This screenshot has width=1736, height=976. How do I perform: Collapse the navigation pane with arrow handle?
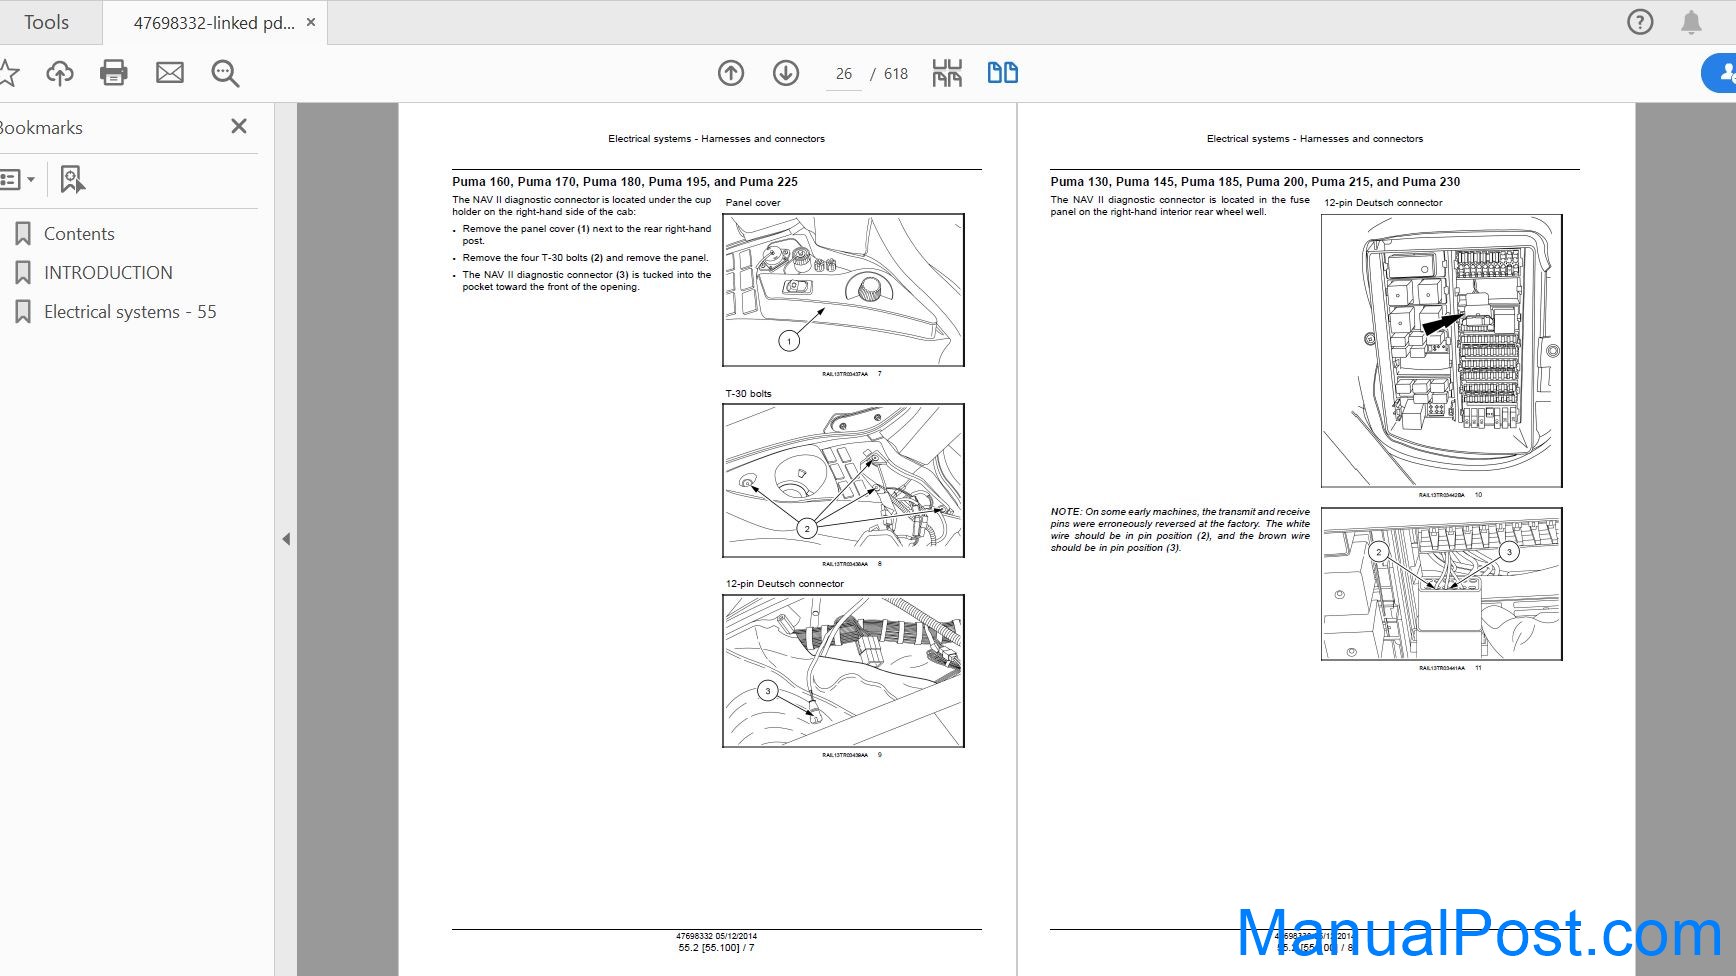pyautogui.click(x=286, y=539)
